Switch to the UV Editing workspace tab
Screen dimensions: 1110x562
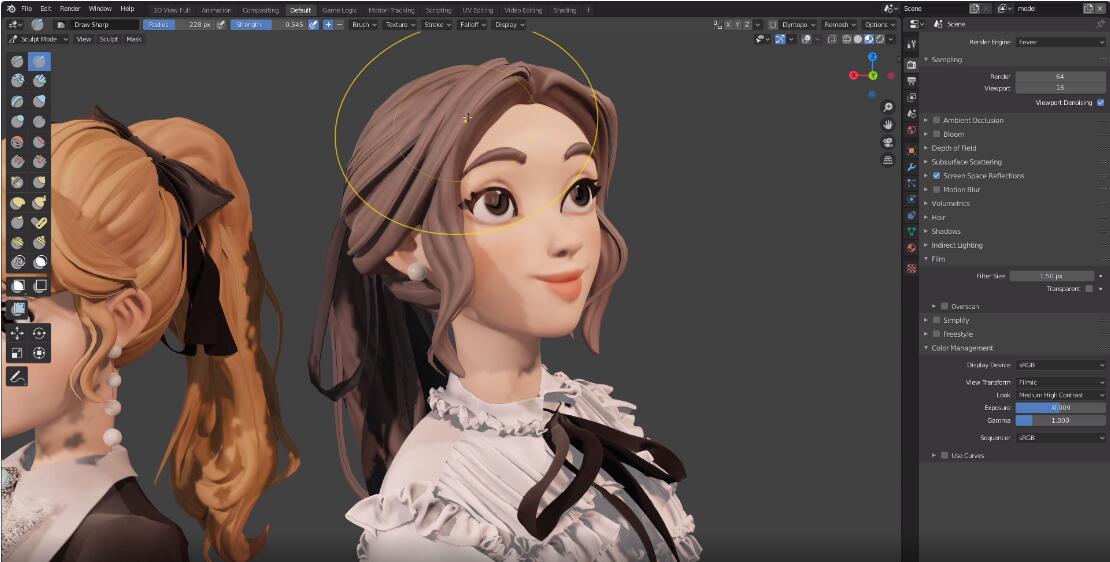[x=477, y=10]
